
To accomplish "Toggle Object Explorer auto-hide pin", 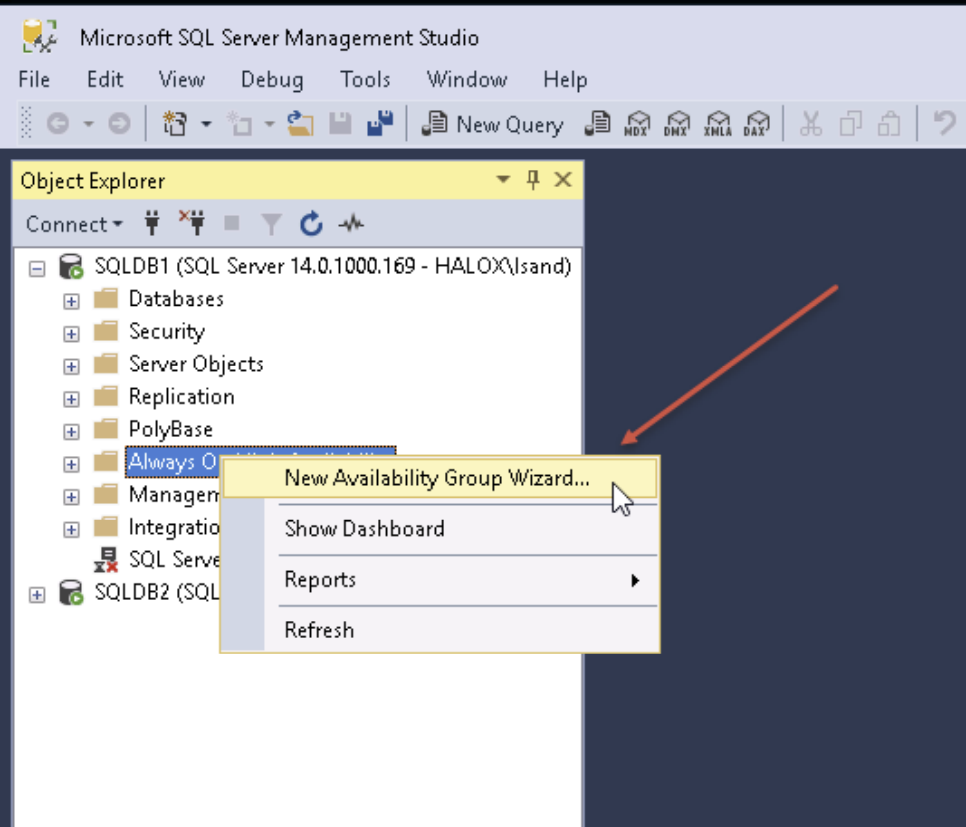I will [x=533, y=179].
